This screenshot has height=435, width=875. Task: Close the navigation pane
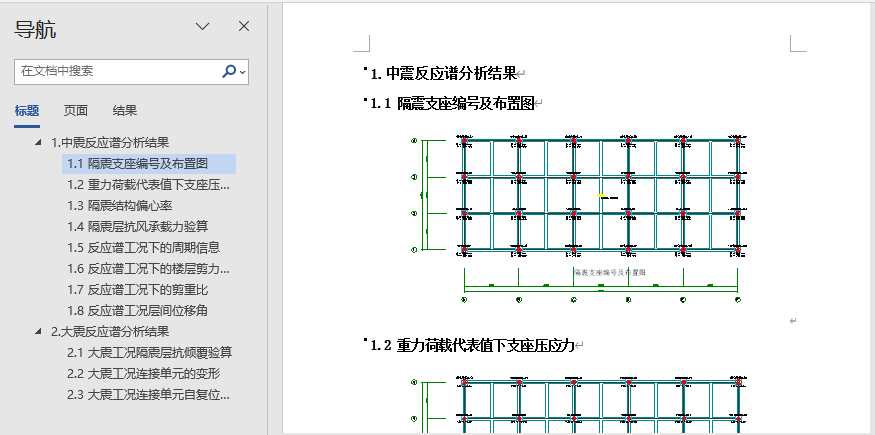point(244,27)
